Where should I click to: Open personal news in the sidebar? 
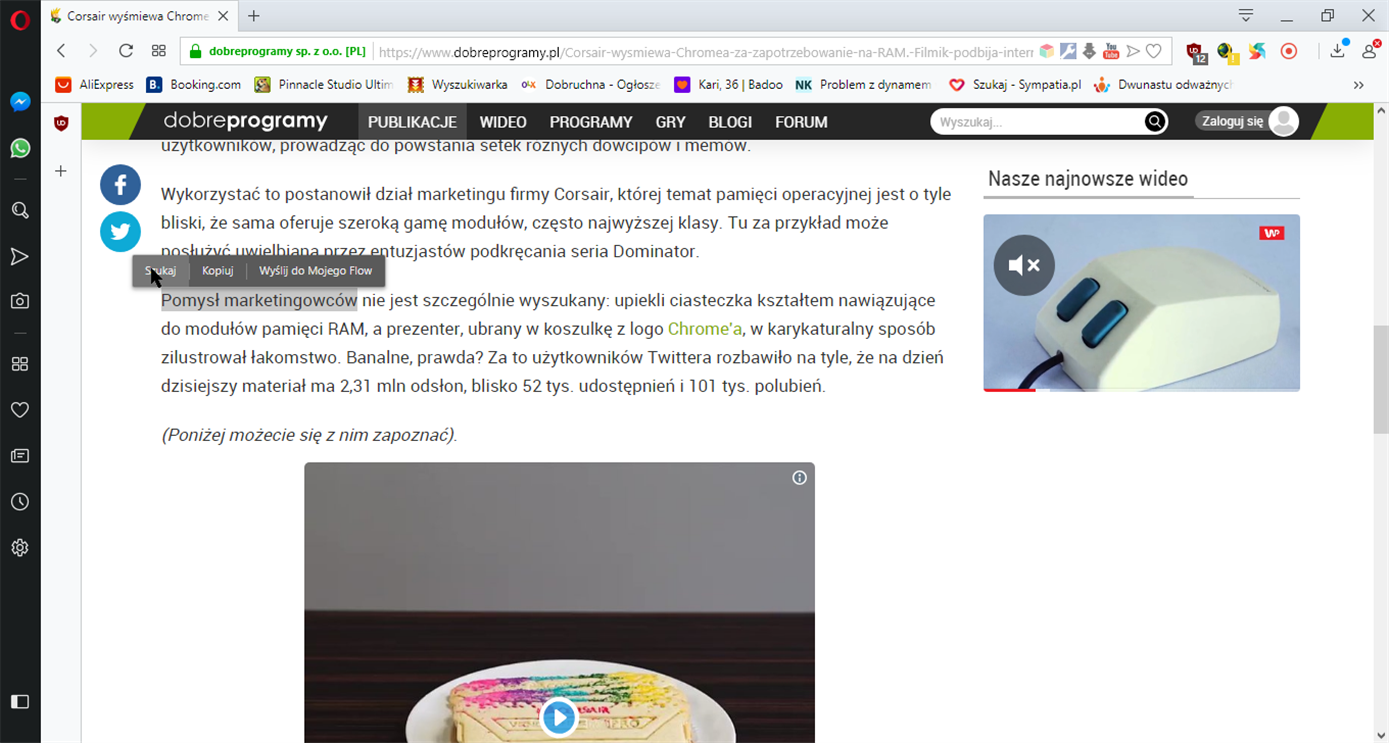point(20,456)
